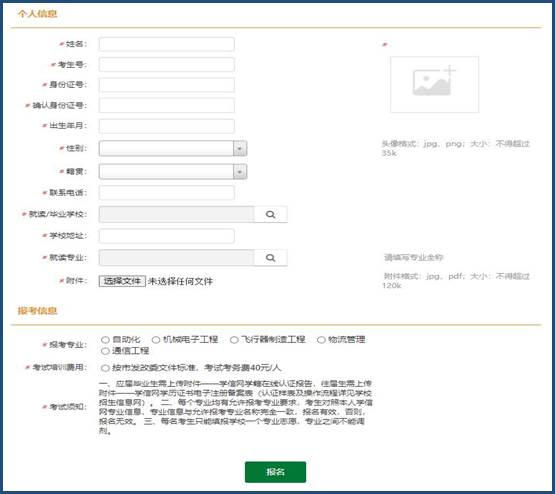This screenshot has width=555, height=494.
Task: Open the 性别 dropdown arrow
Action: pos(240,148)
